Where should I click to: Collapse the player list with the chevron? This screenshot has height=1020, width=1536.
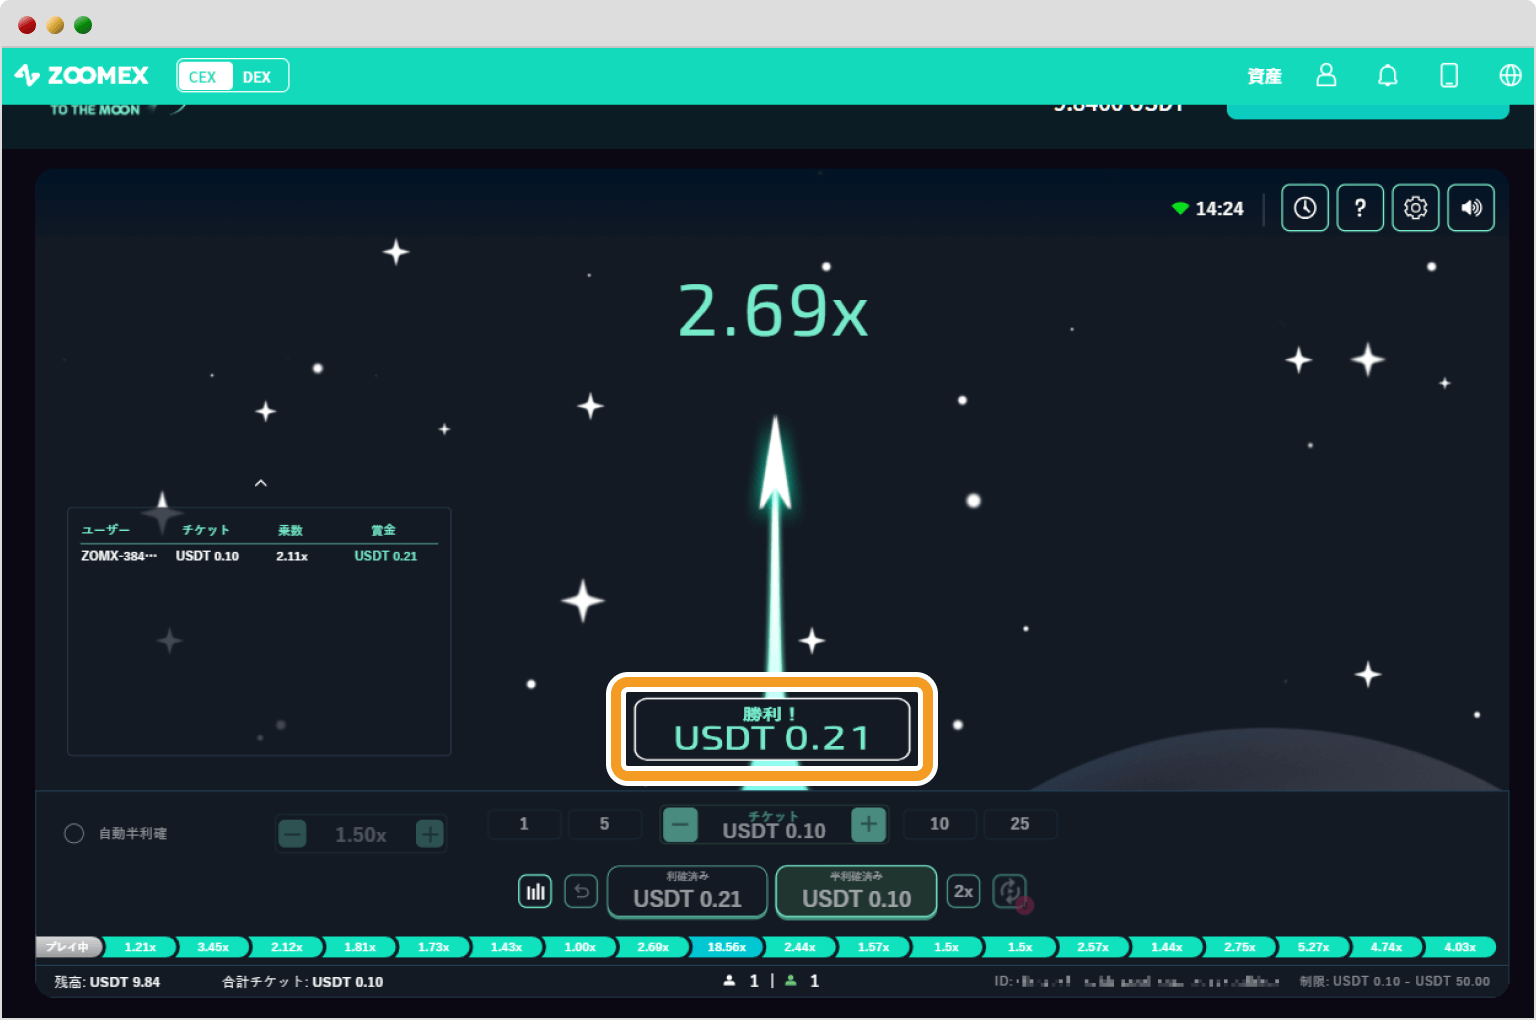point(261,483)
